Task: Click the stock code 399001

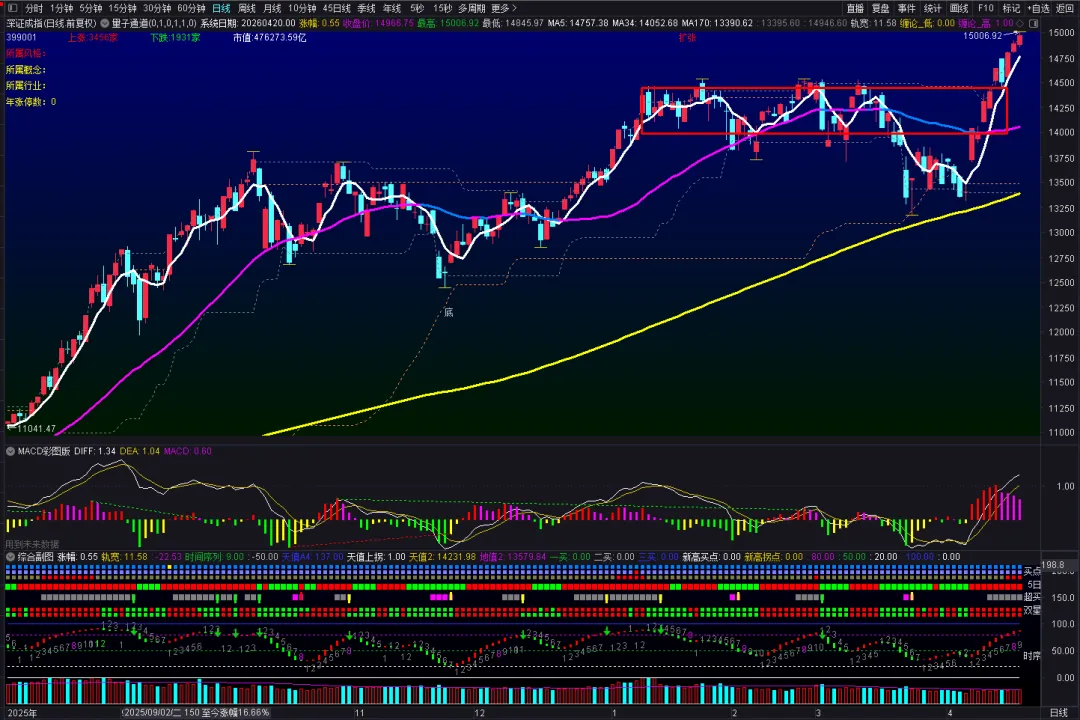Action: point(21,37)
